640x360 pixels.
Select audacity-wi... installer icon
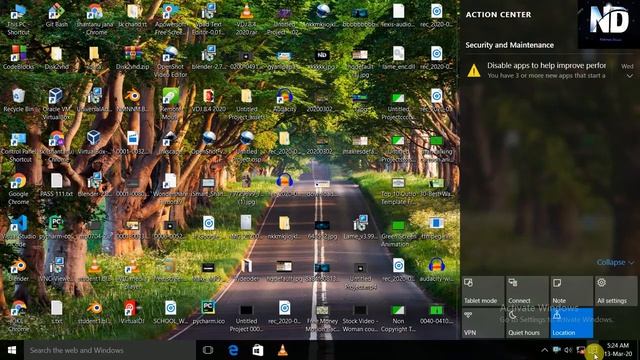coord(436,269)
